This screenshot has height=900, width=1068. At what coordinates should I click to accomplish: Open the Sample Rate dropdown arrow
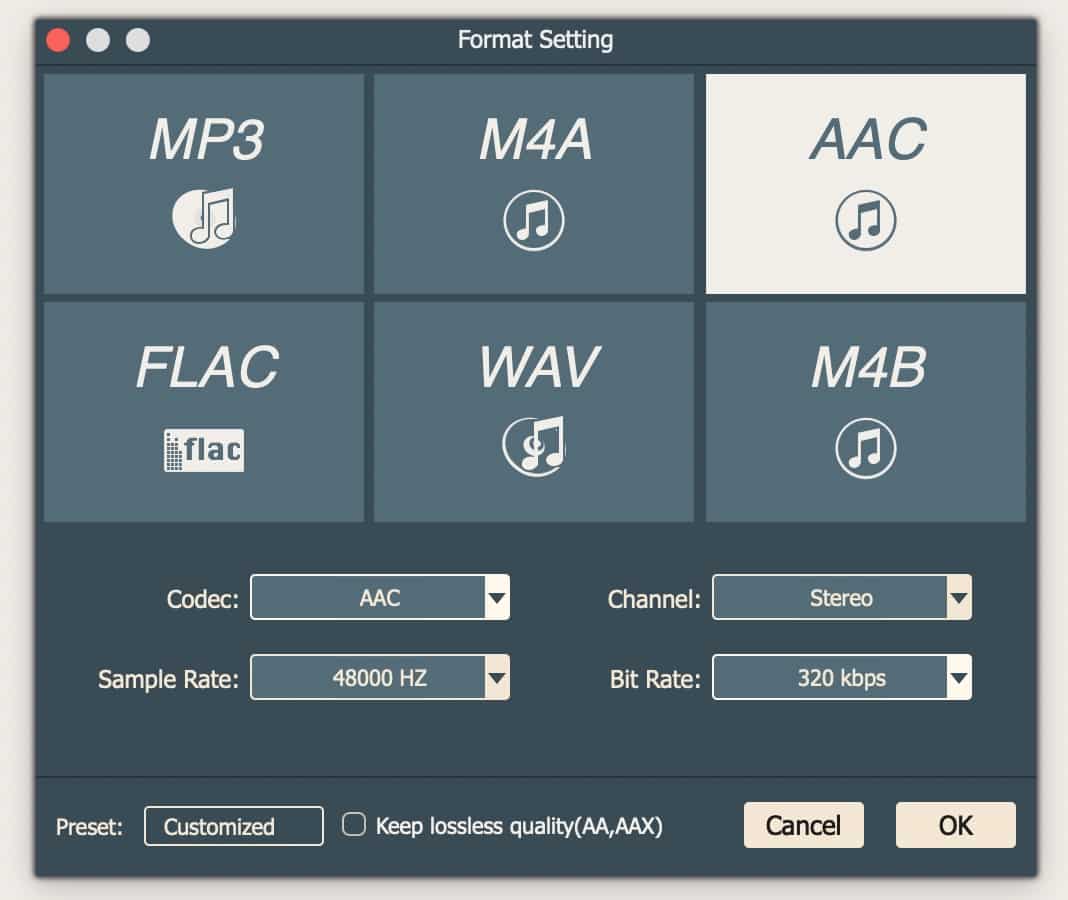click(x=497, y=678)
